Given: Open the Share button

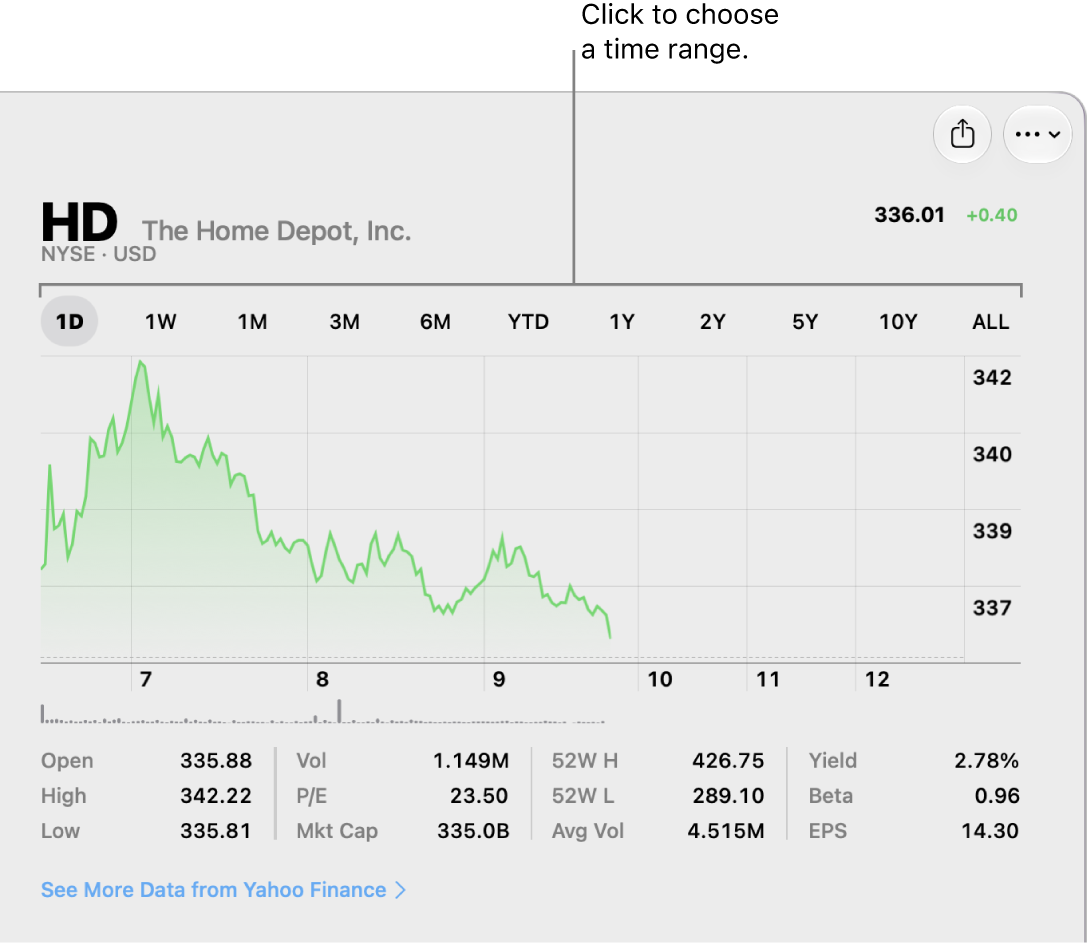Looking at the screenshot, I should (962, 134).
